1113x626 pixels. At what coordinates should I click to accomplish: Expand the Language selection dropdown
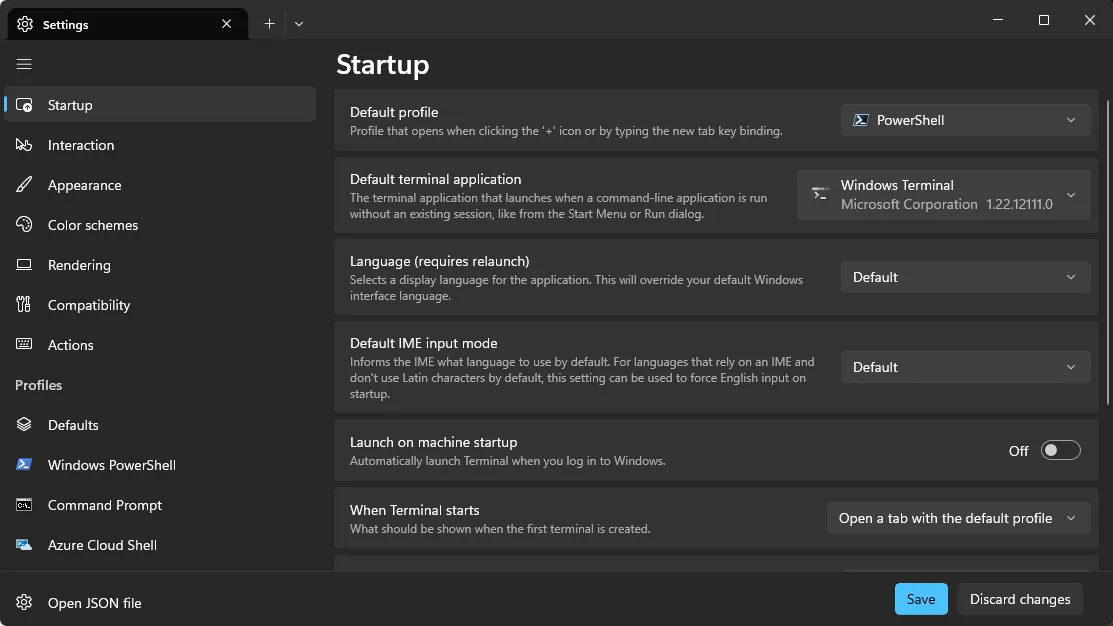tap(964, 277)
